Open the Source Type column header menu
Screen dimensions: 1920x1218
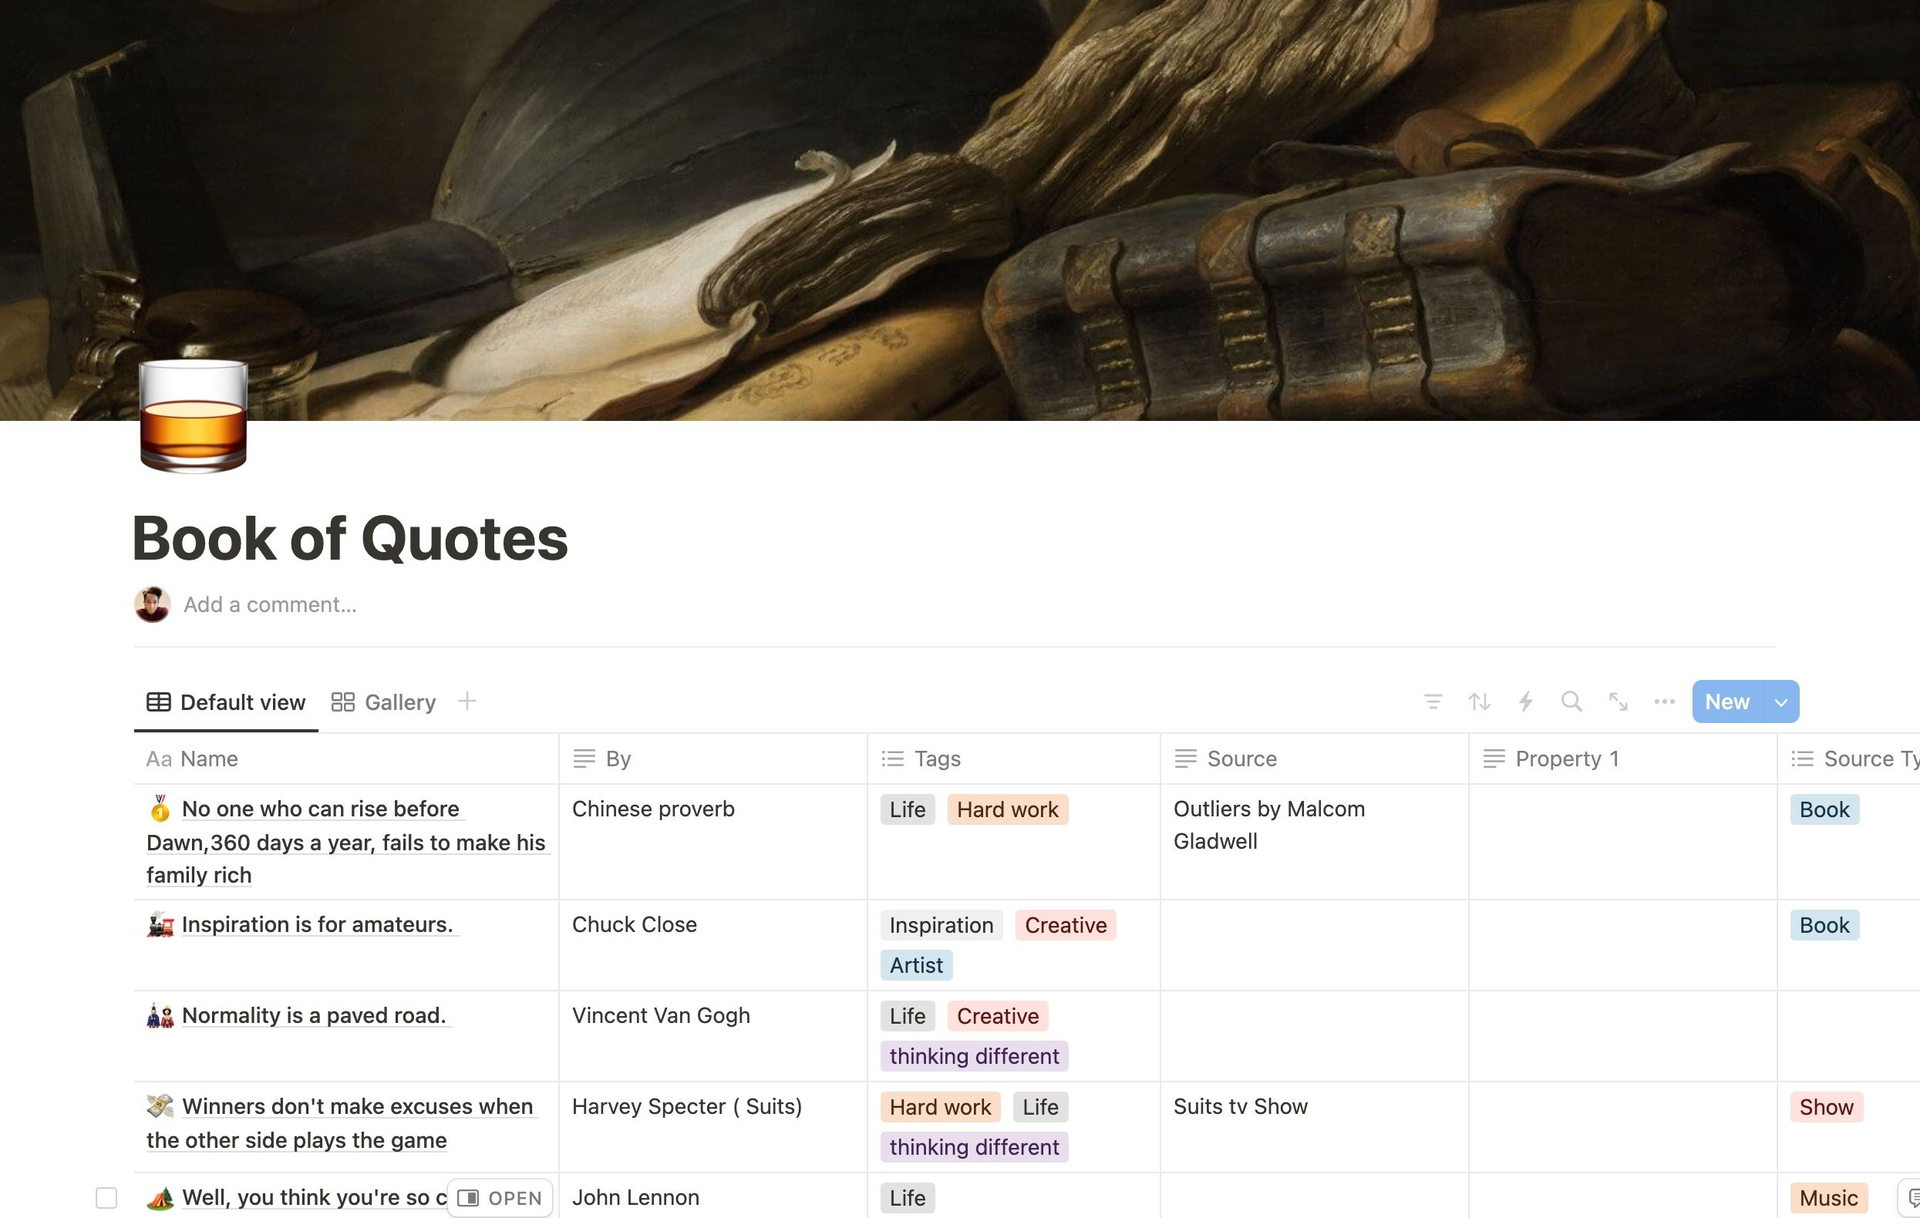(x=1849, y=759)
